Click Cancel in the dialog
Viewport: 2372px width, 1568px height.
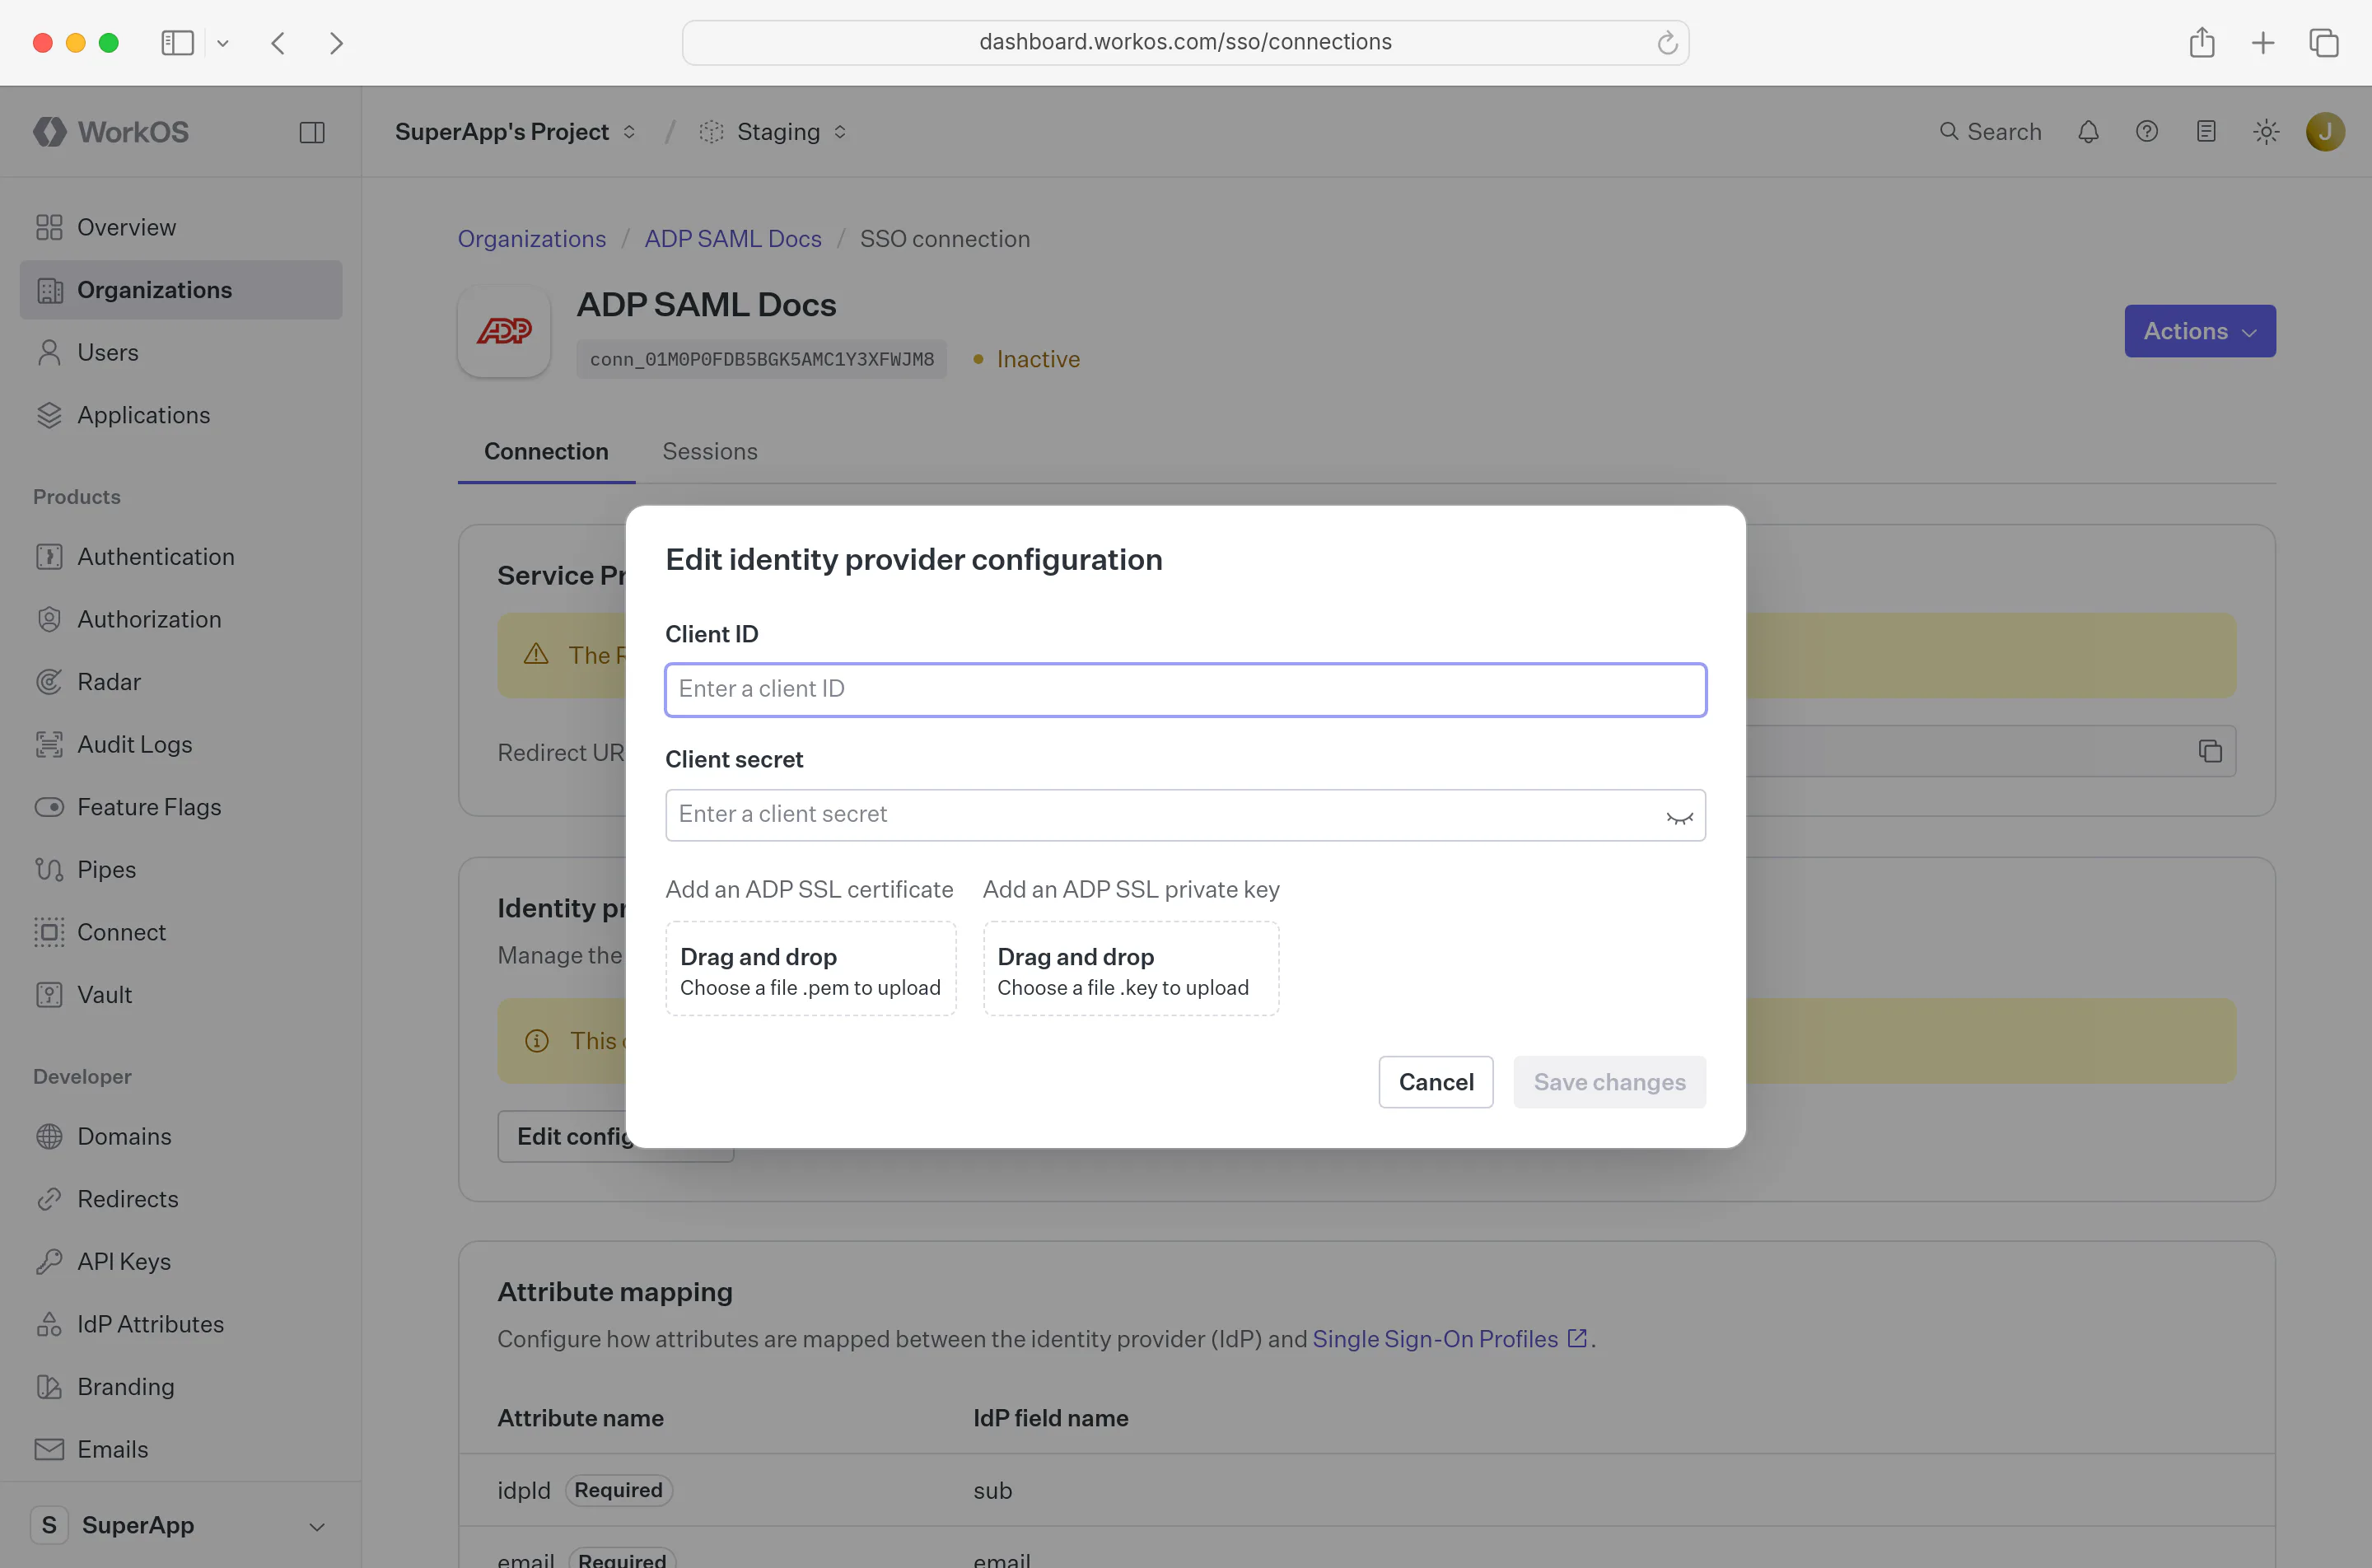pos(1435,1082)
